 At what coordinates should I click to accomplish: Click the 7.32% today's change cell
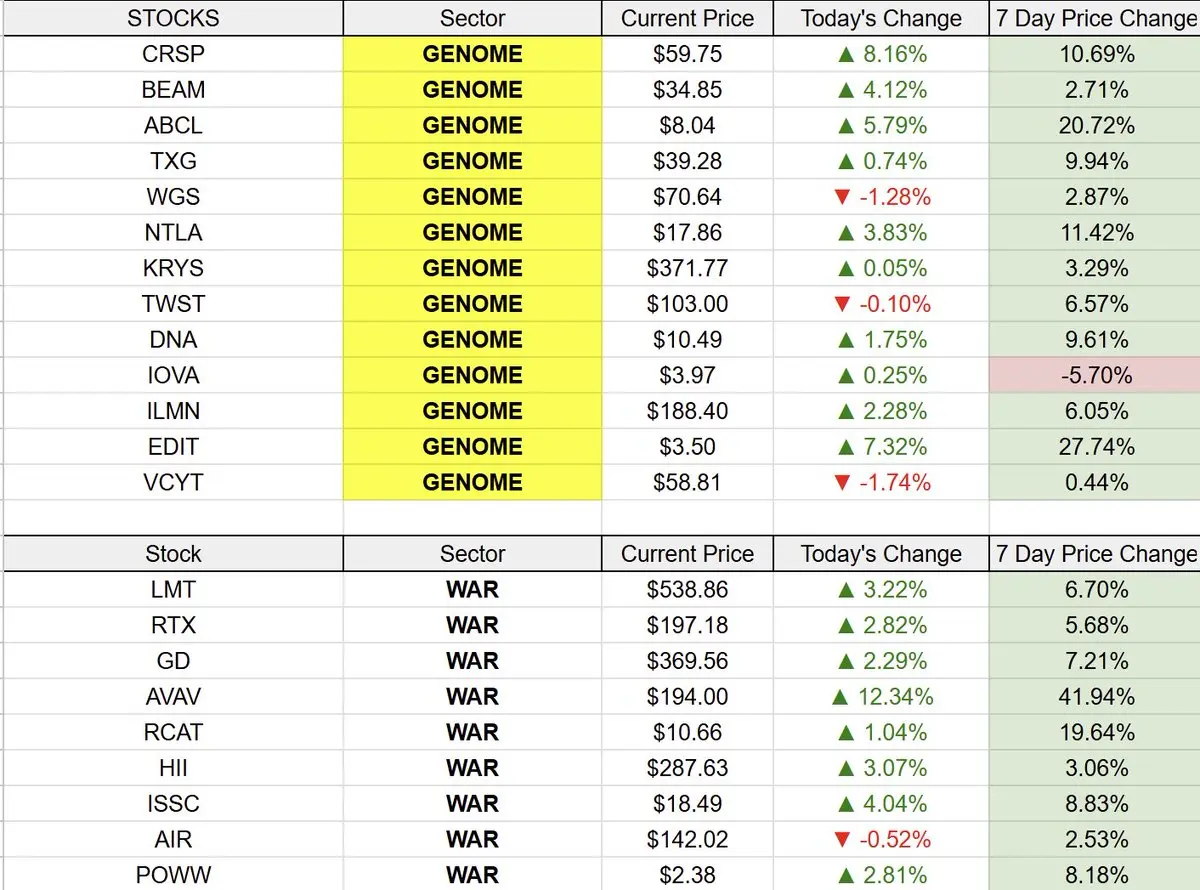point(881,447)
